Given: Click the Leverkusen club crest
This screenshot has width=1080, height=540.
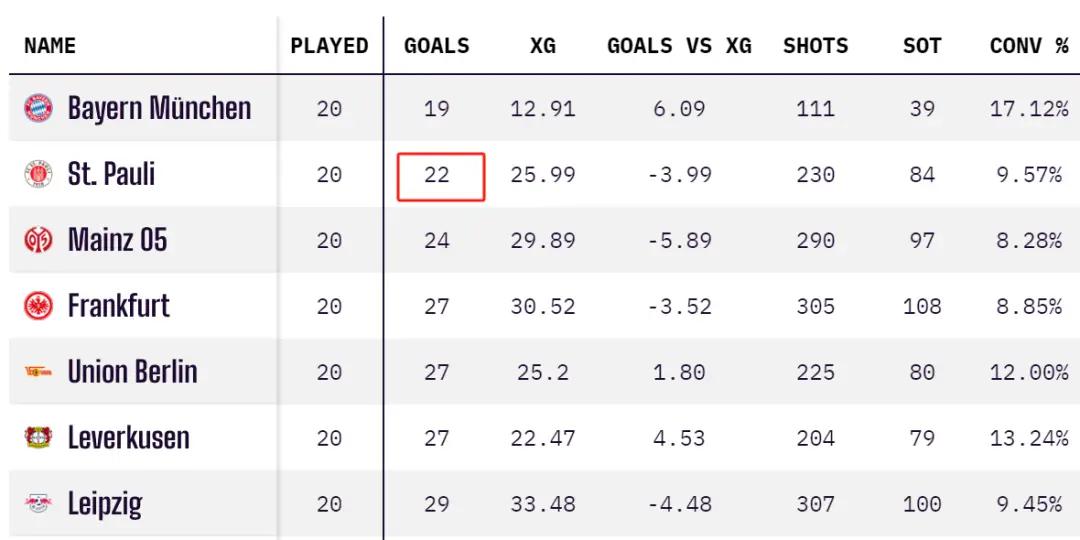Looking at the screenshot, I should coord(39,438).
